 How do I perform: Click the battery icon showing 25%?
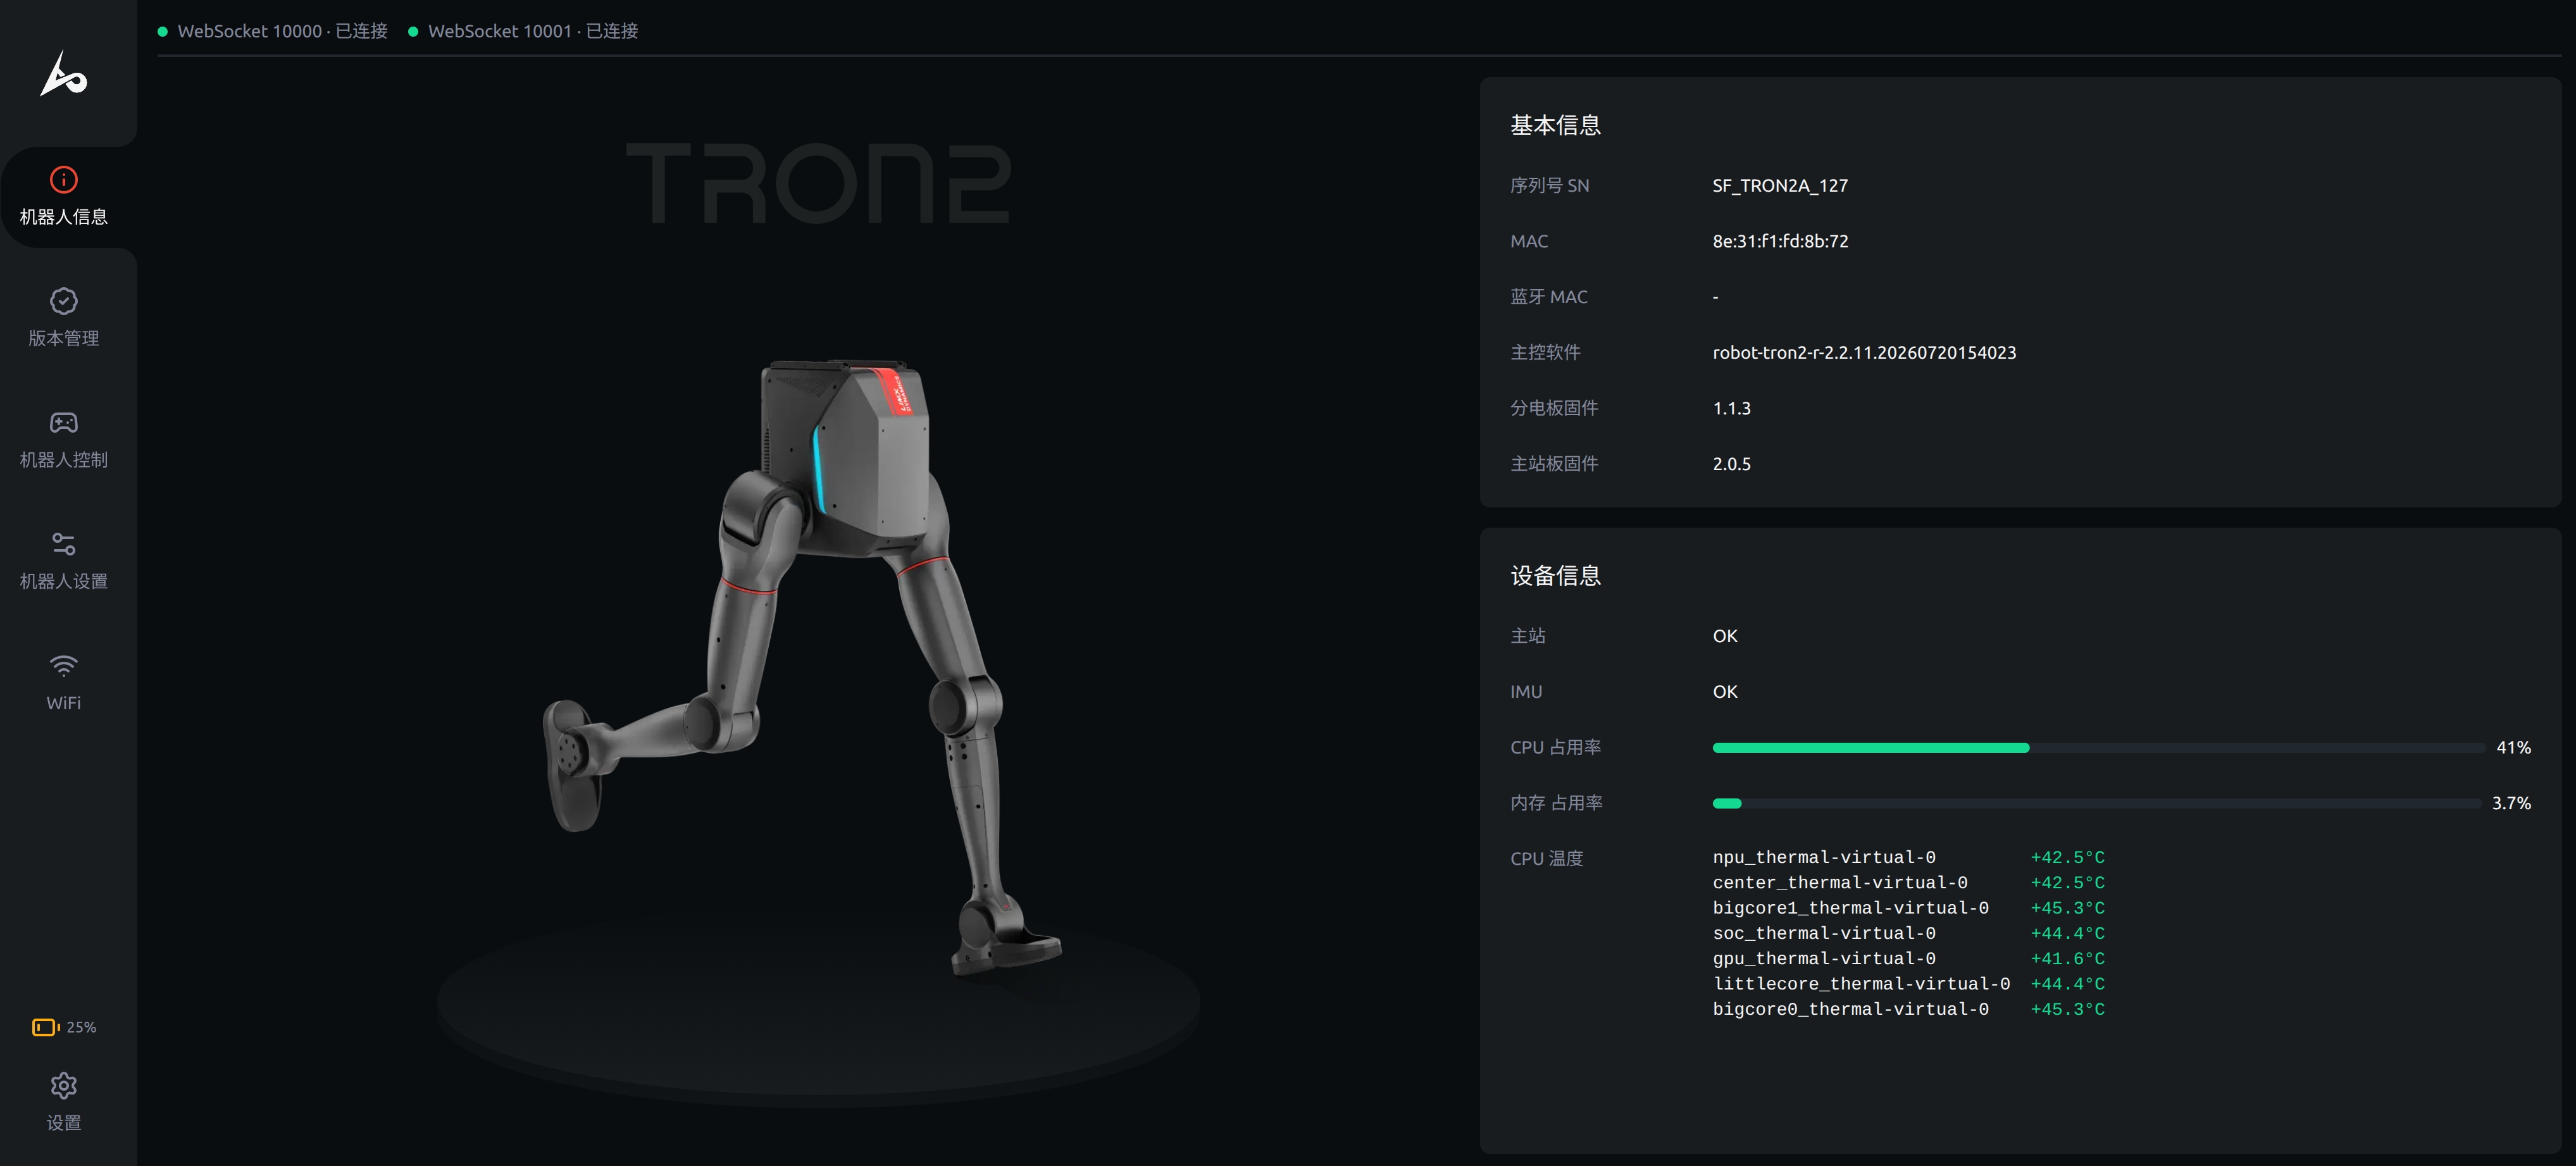click(x=46, y=1027)
